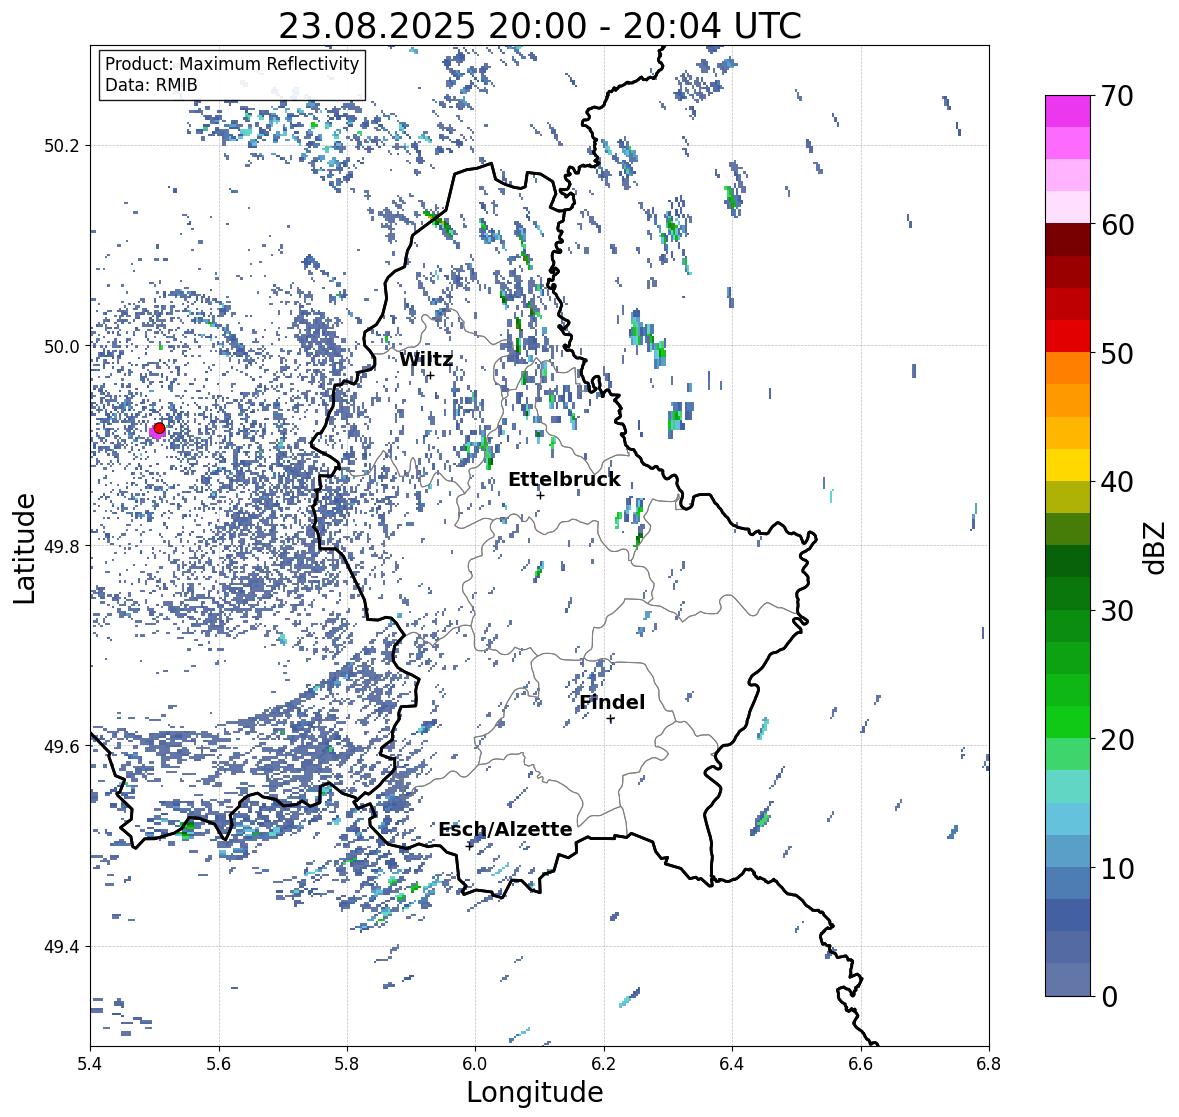Click the Findel station label
The height and width of the screenshot is (1117, 1179).
612,702
